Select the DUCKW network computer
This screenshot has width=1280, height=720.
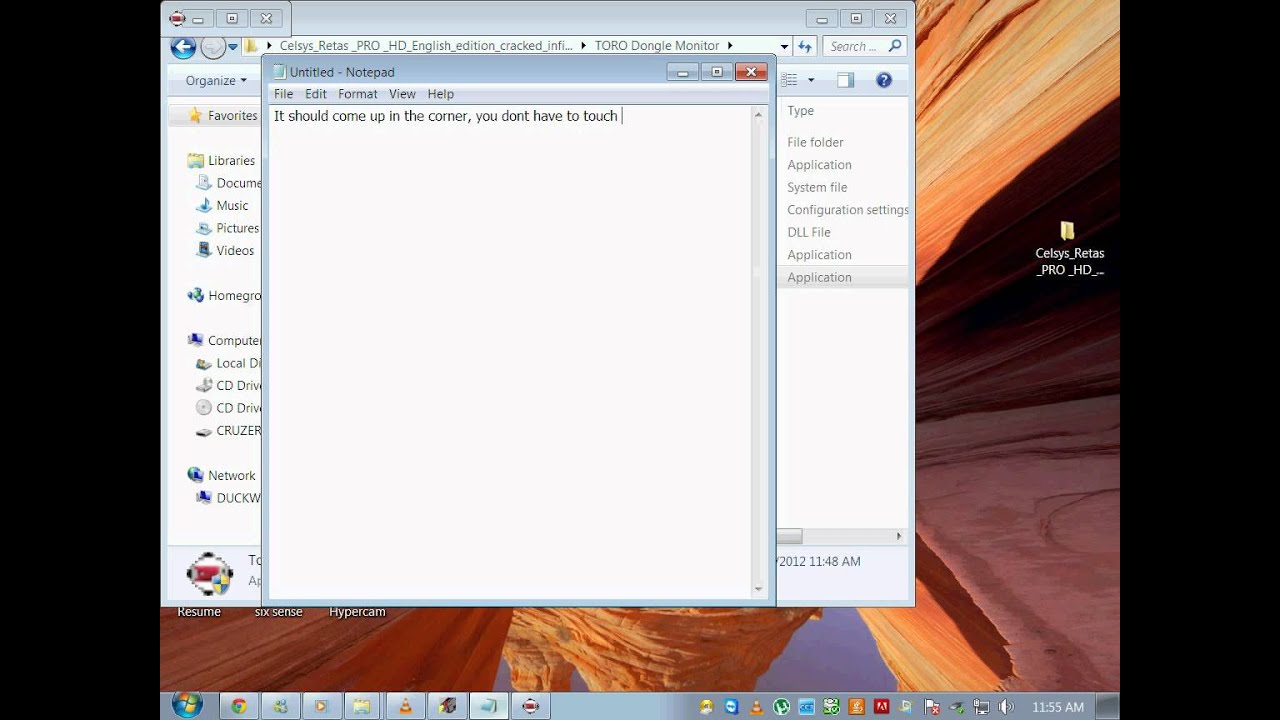(229, 498)
